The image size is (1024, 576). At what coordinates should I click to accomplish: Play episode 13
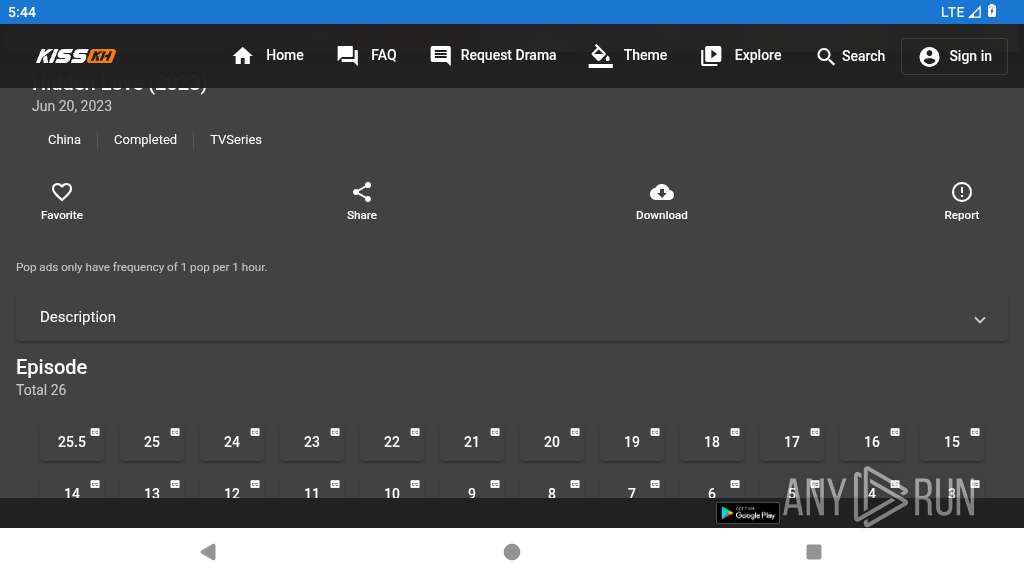click(152, 488)
